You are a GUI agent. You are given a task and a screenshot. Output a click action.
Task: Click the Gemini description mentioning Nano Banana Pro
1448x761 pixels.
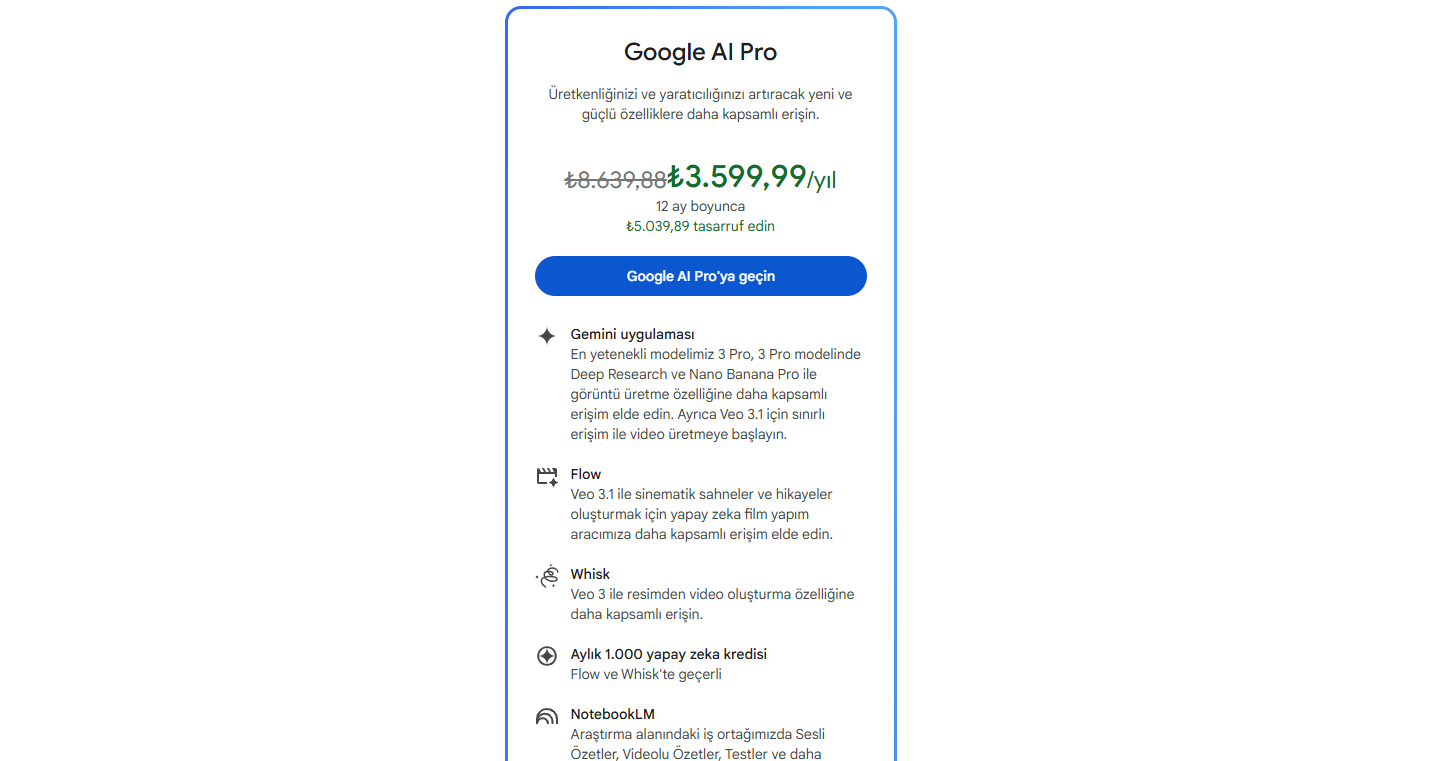[x=715, y=394]
